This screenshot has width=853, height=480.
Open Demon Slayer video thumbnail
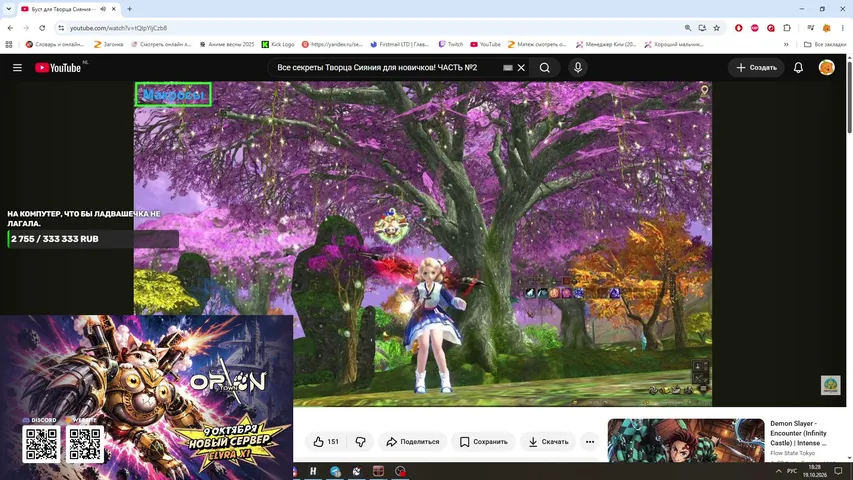685,440
